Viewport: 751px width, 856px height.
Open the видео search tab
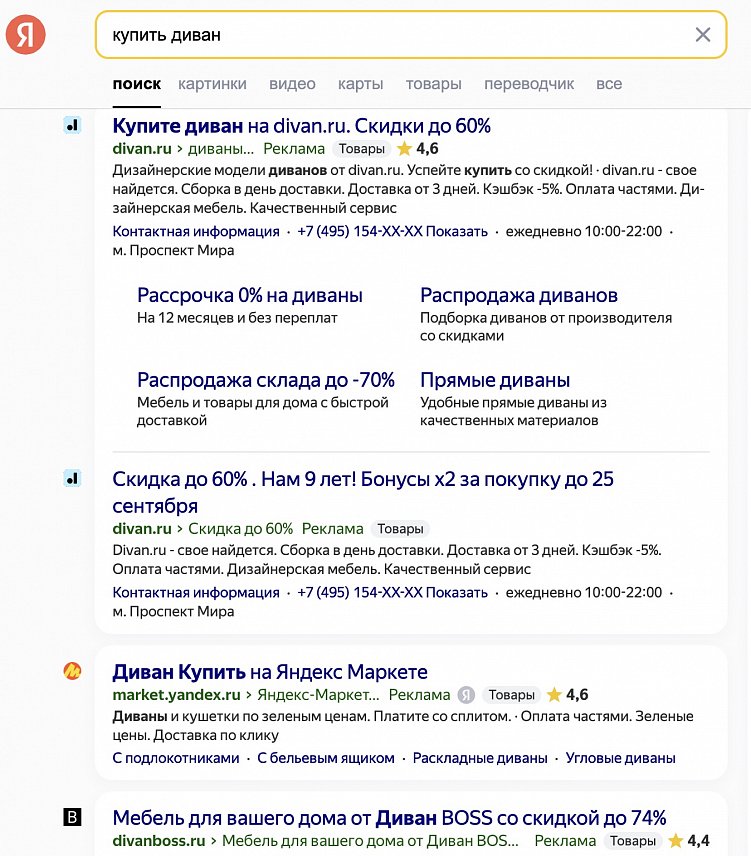[x=291, y=84]
